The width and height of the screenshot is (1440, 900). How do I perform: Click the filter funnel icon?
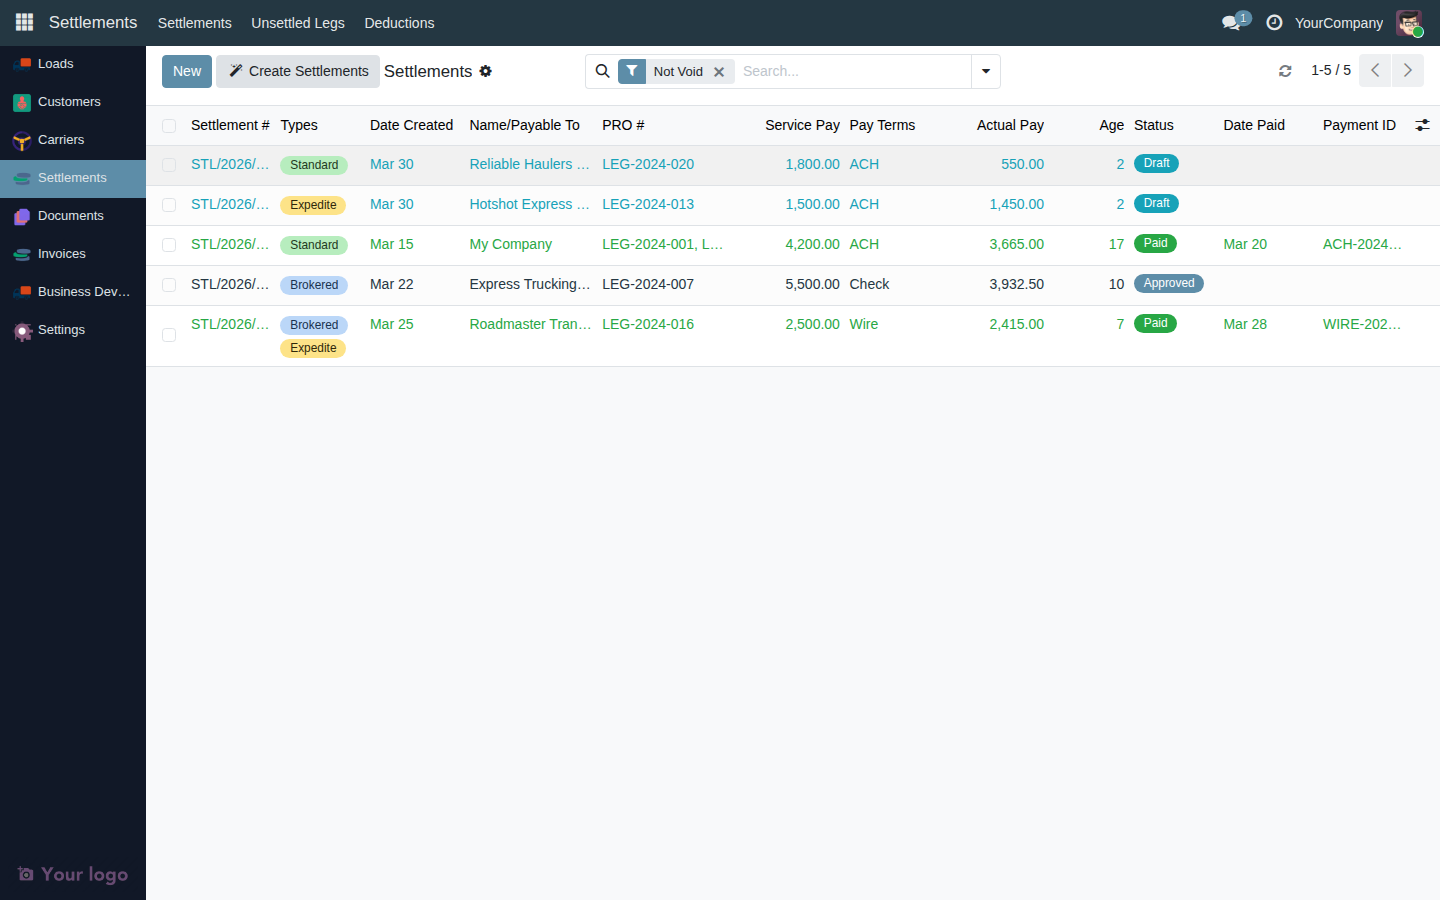(632, 71)
